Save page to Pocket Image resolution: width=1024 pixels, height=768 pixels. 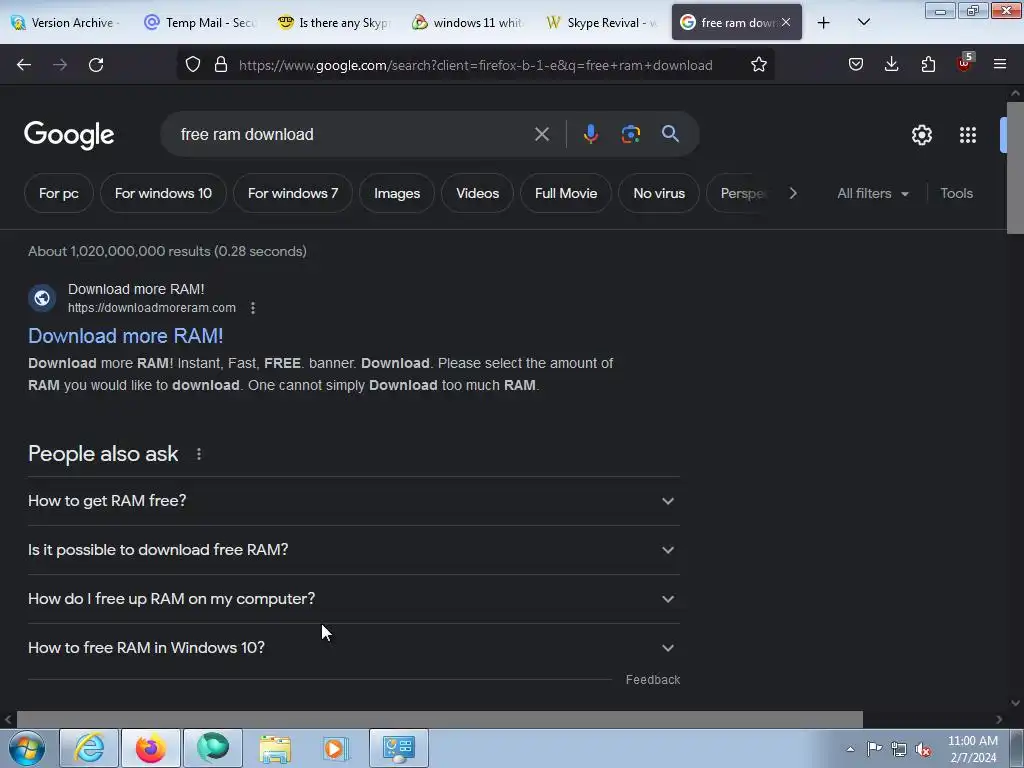[856, 65]
